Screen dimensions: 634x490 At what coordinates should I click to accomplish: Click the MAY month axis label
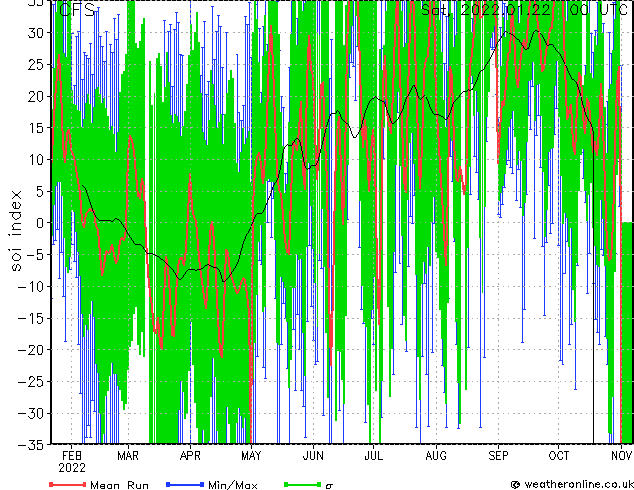point(251,456)
